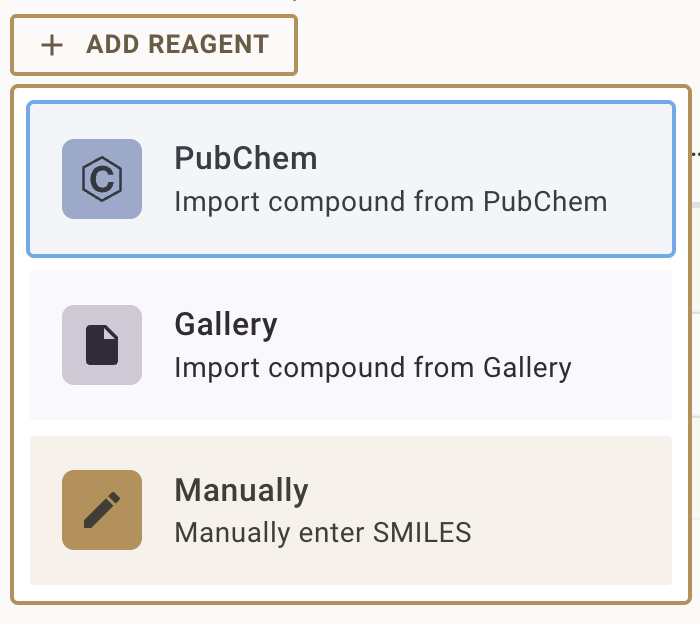Click the 'Import compound from PubChem' description
Image resolution: width=700 pixels, height=624 pixels.
coord(390,202)
